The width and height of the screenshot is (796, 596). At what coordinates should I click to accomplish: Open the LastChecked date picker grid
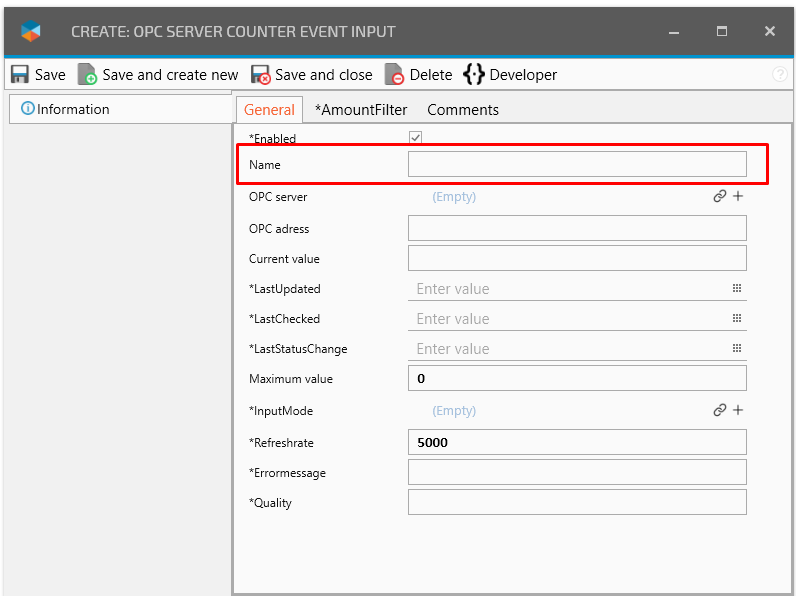coord(736,319)
